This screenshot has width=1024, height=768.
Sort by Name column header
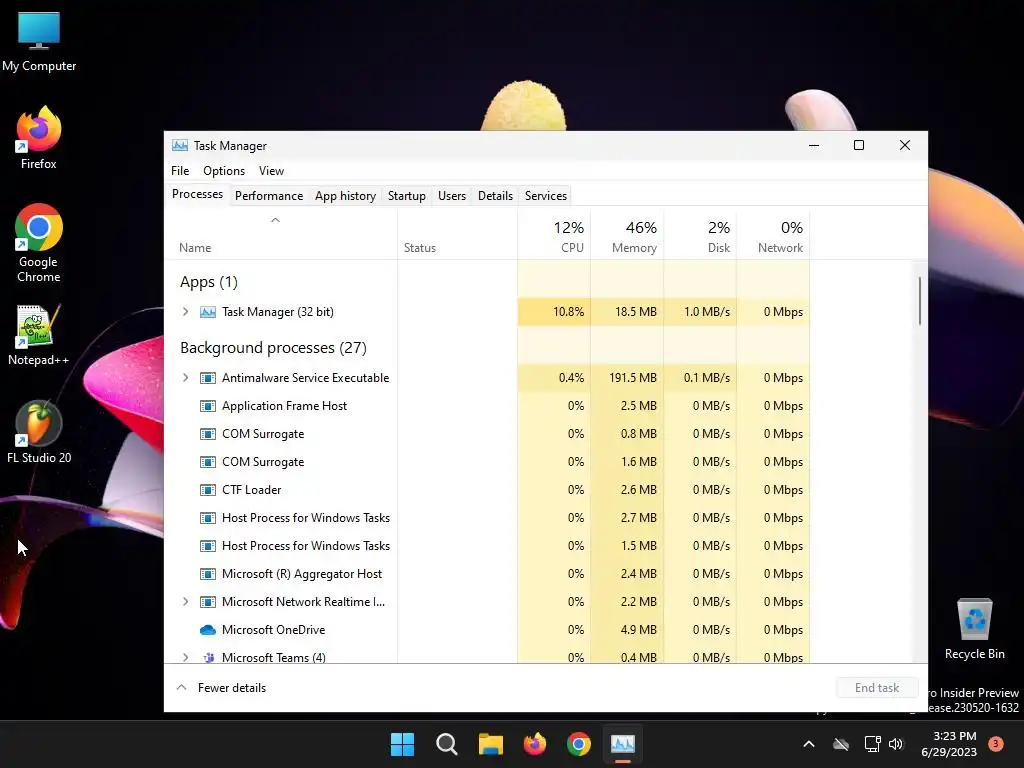[281, 236]
